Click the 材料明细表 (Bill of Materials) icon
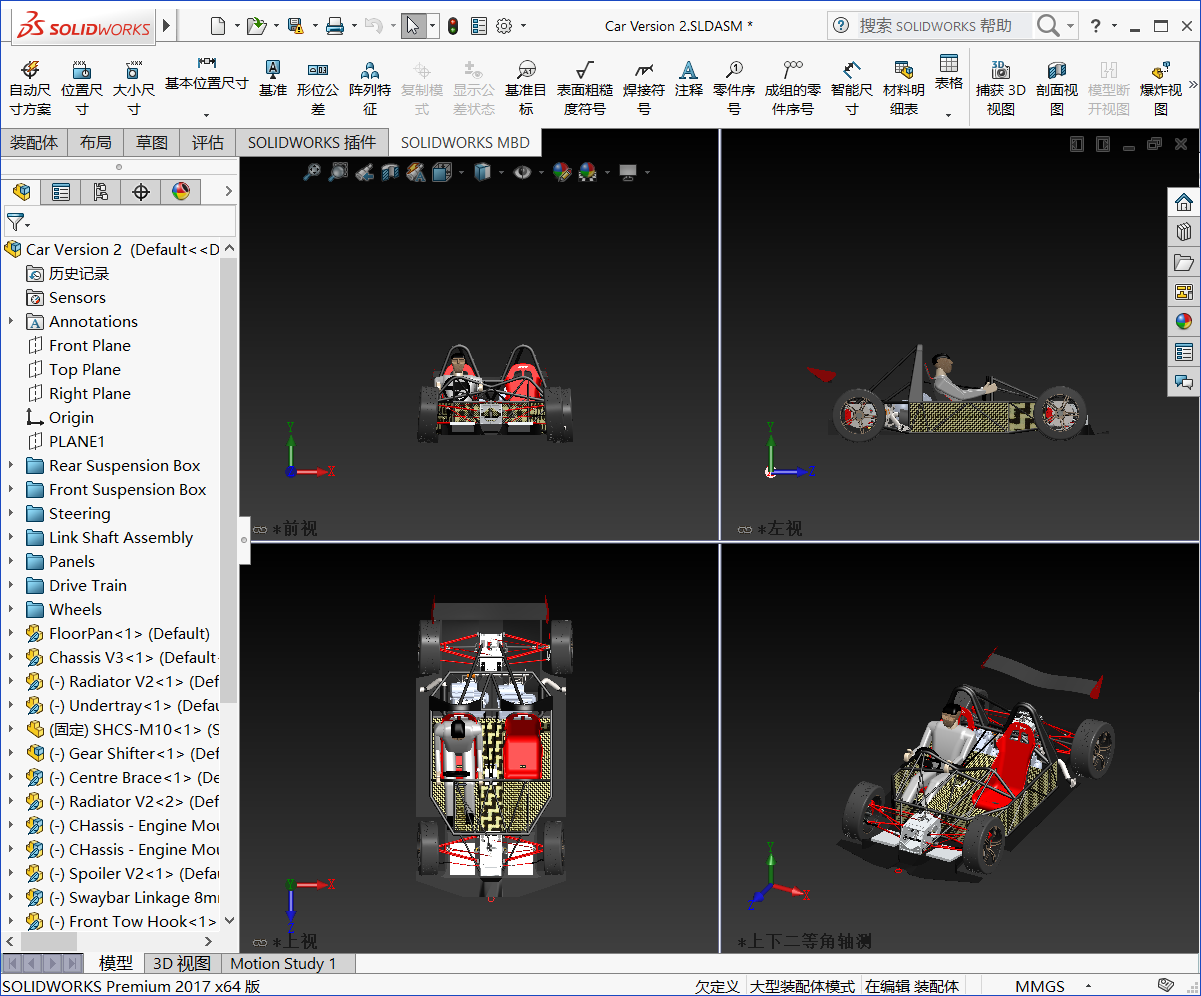Viewport: 1201px width, 996px height. coord(903,87)
